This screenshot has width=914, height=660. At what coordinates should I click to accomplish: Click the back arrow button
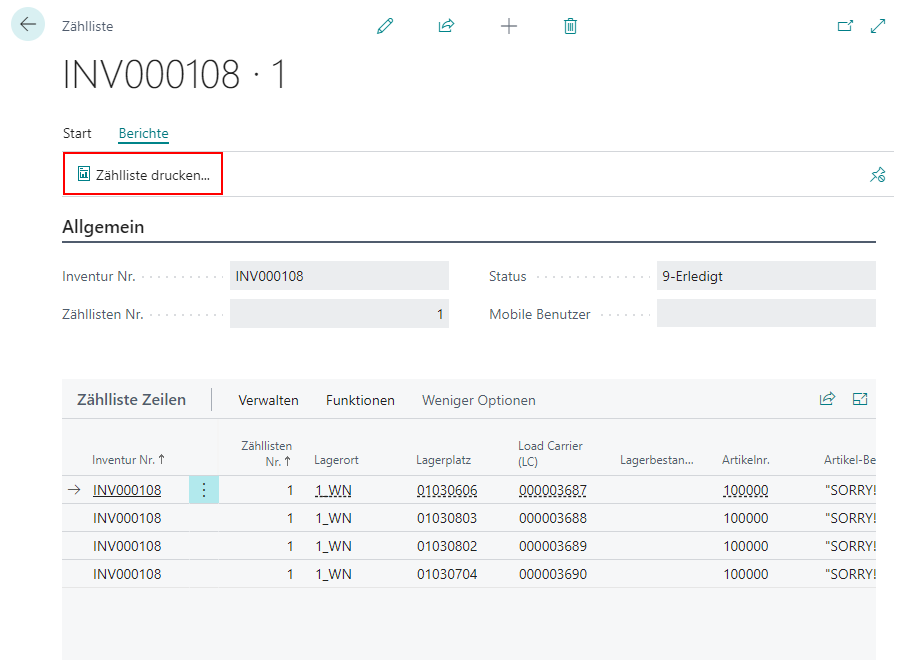27,25
